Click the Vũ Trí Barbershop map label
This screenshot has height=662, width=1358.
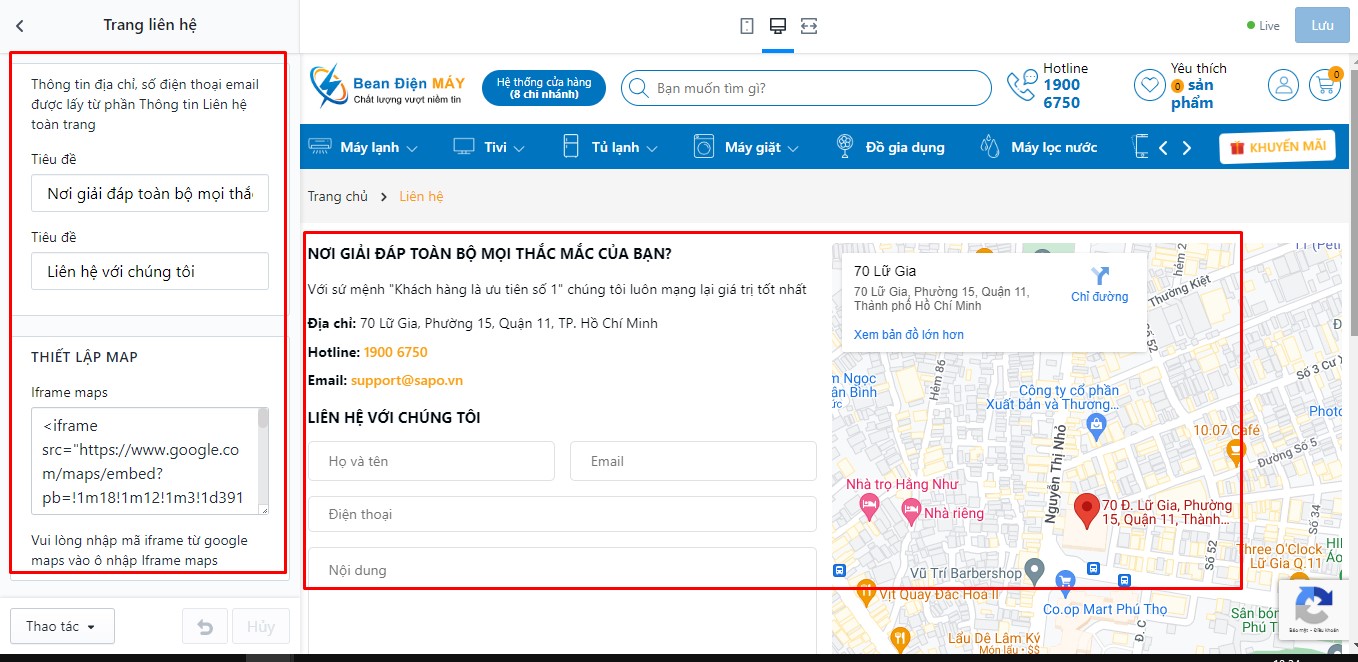pos(966,573)
